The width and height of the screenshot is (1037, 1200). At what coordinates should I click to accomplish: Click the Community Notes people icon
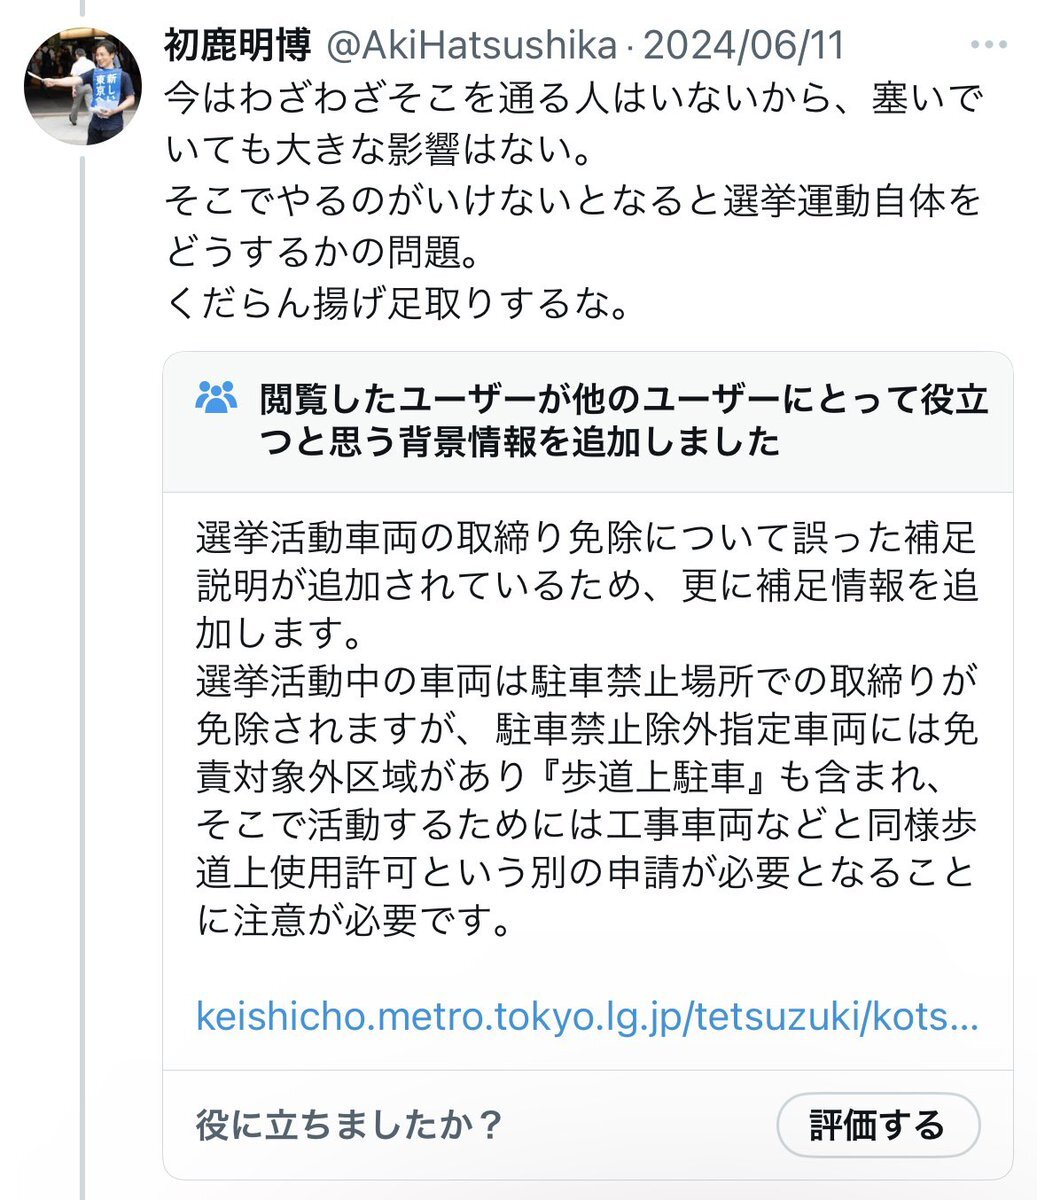click(216, 398)
